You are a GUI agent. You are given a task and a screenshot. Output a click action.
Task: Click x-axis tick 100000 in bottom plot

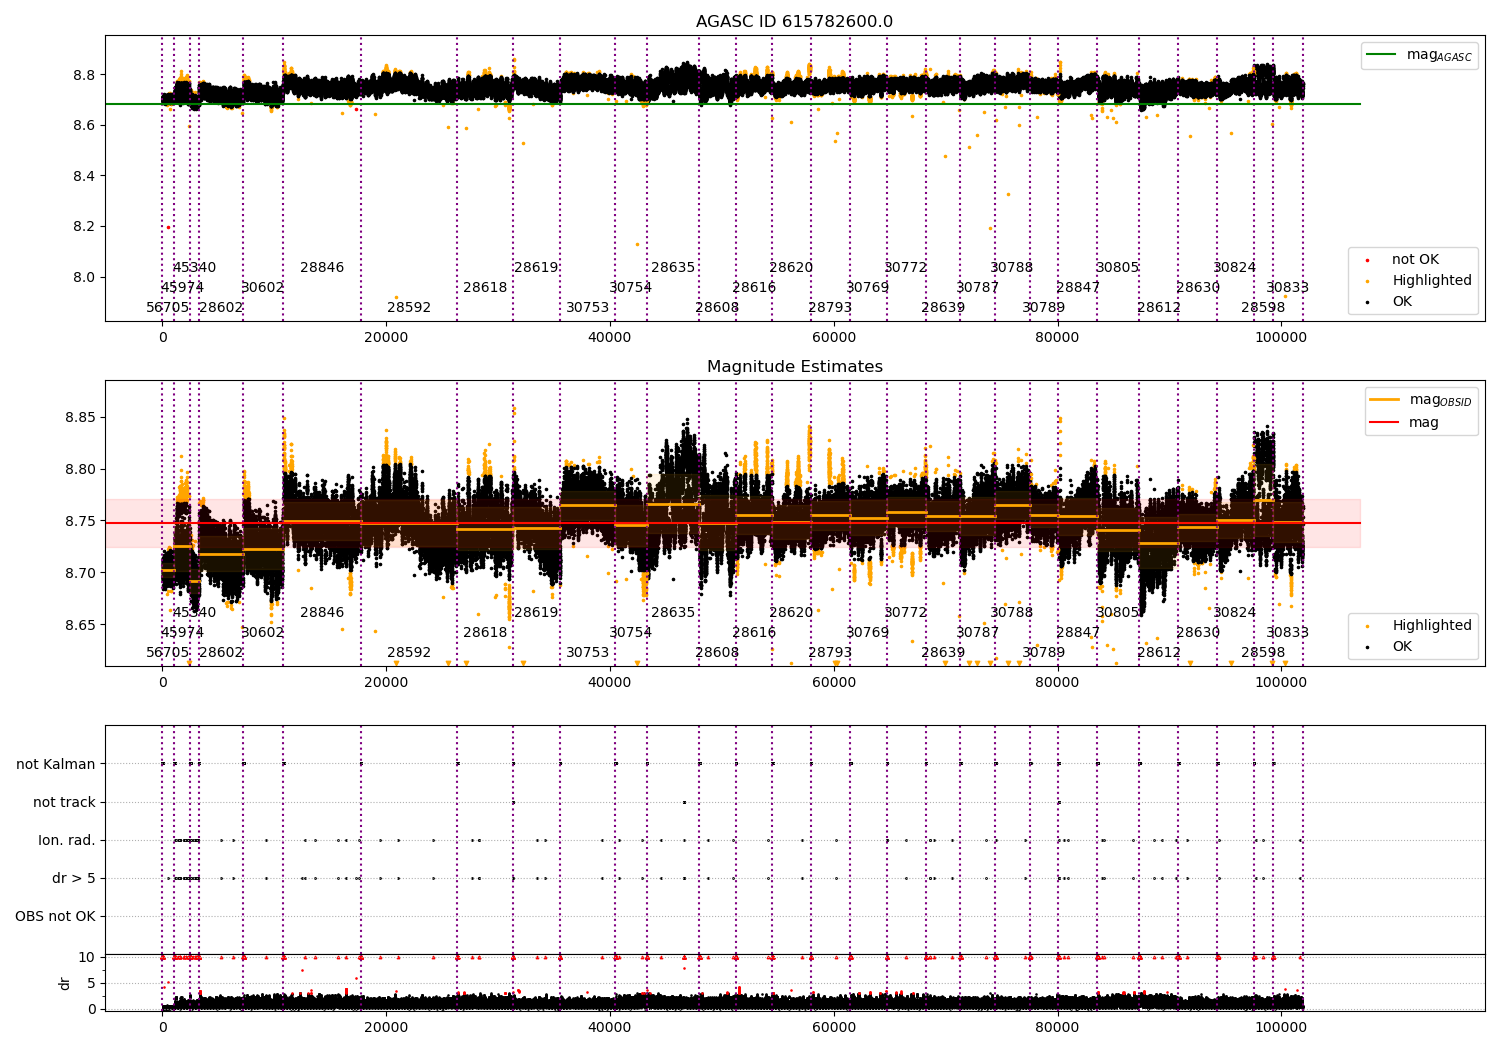(1280, 1027)
